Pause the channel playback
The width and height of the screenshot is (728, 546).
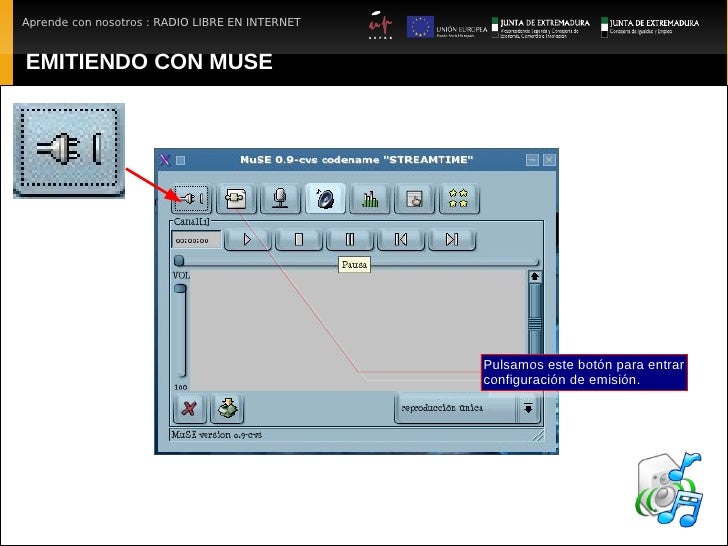(x=350, y=240)
